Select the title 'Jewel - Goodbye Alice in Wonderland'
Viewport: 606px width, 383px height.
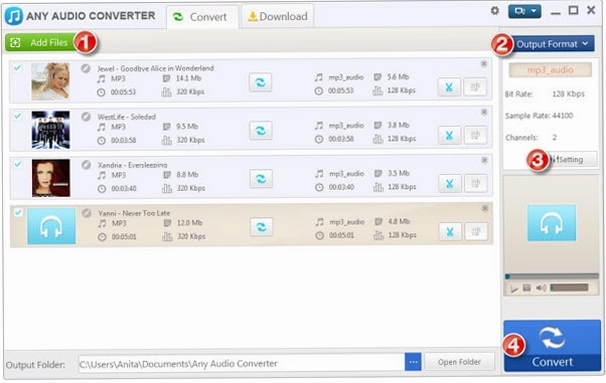155,68
